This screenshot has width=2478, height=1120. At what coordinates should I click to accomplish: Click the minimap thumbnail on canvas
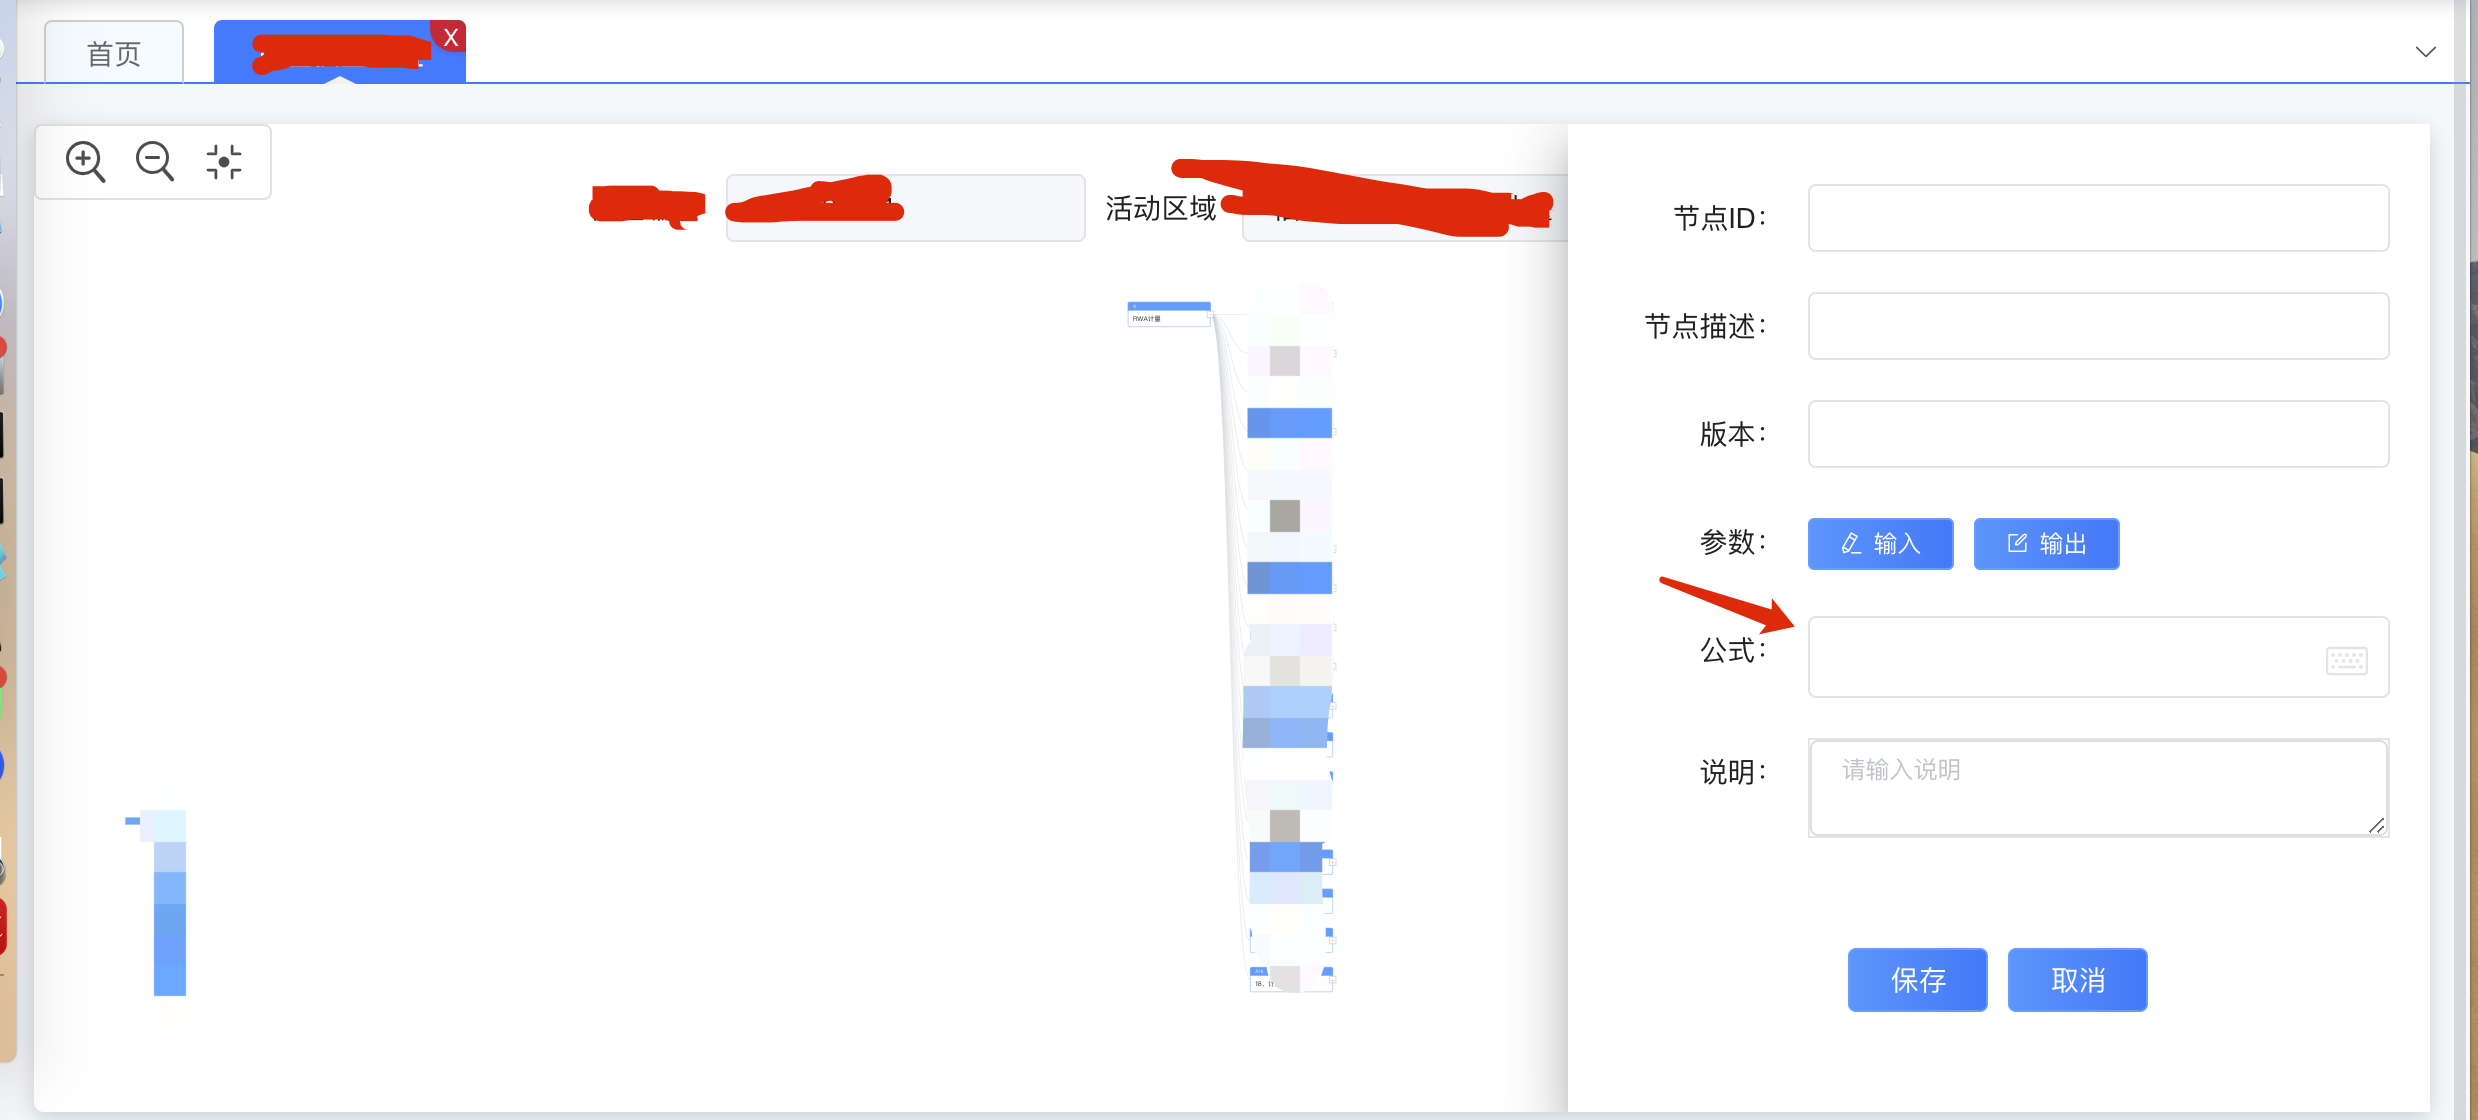168,903
